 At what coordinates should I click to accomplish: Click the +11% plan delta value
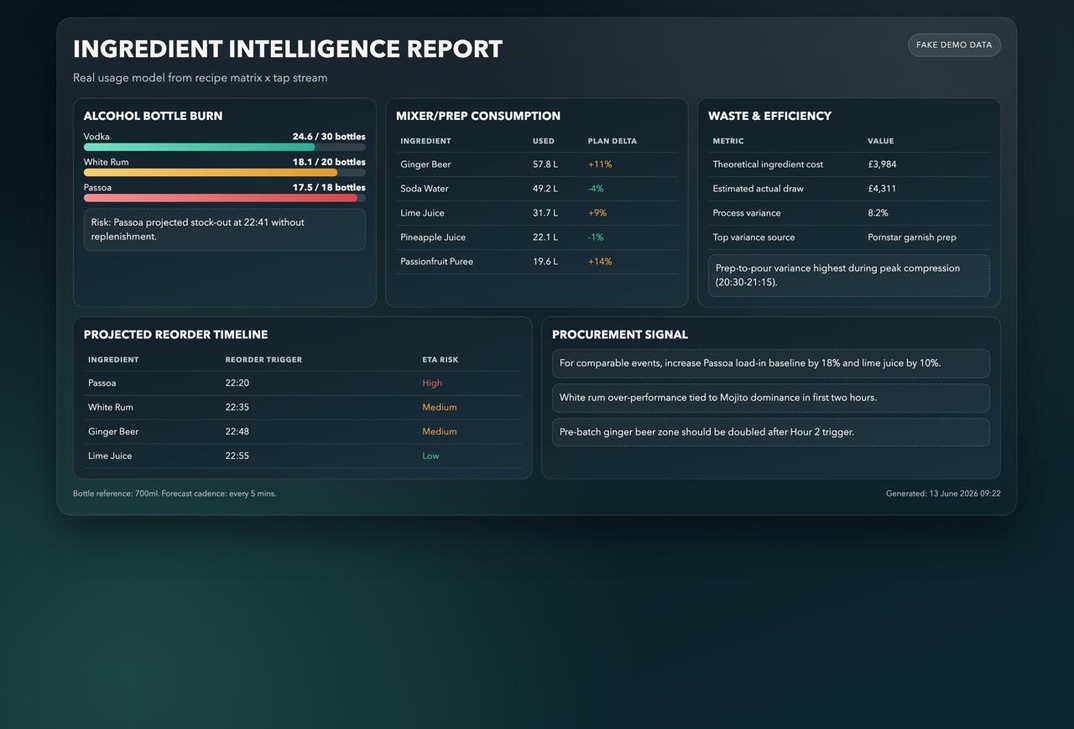coord(600,164)
